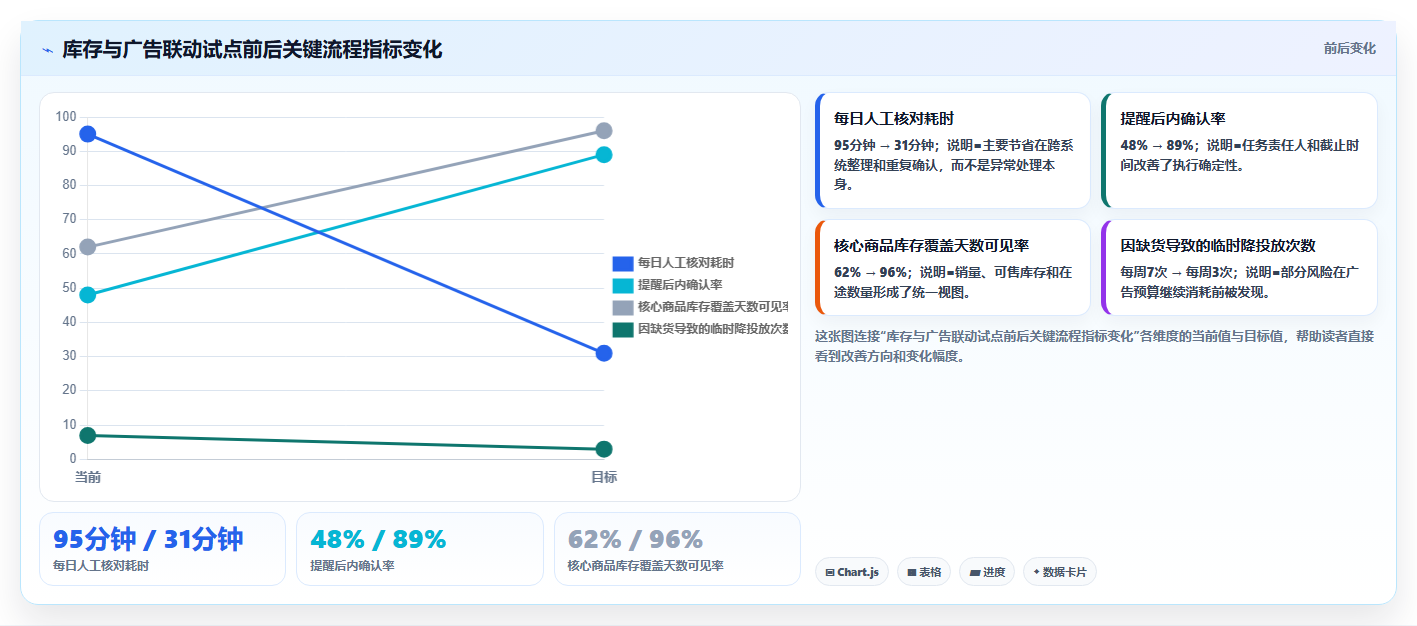The width and height of the screenshot is (1417, 626).
Task: Click the cyan data point at 48 for 当前
Action: 88,295
